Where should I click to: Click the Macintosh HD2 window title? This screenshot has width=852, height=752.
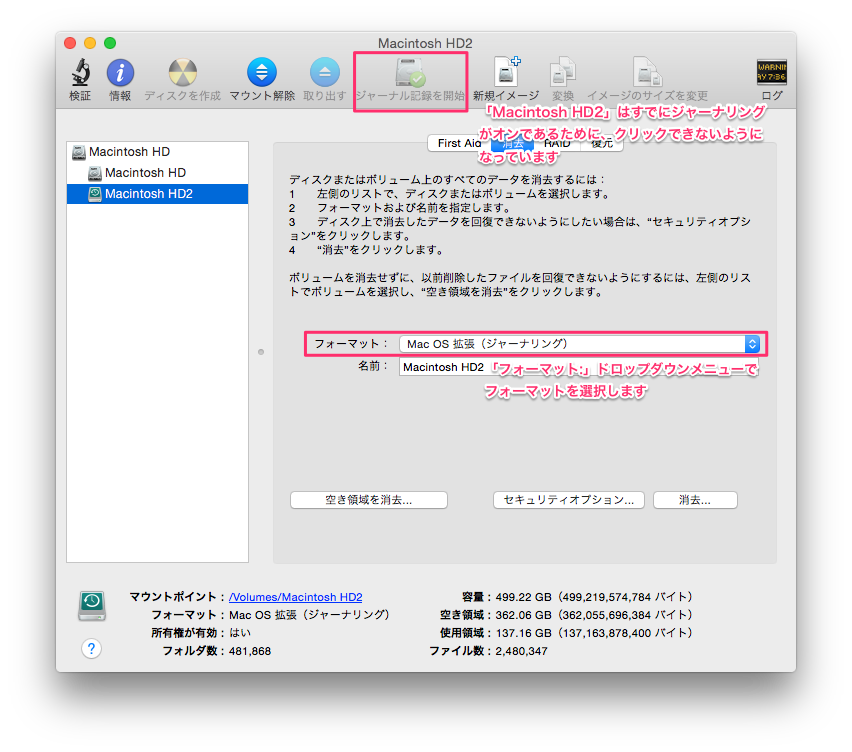click(x=425, y=43)
